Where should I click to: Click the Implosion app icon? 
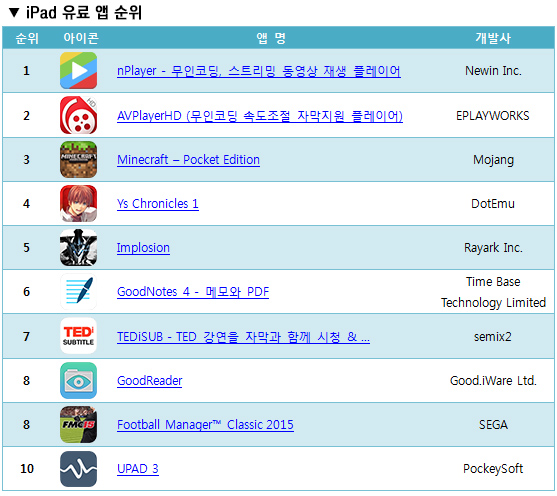[79, 248]
